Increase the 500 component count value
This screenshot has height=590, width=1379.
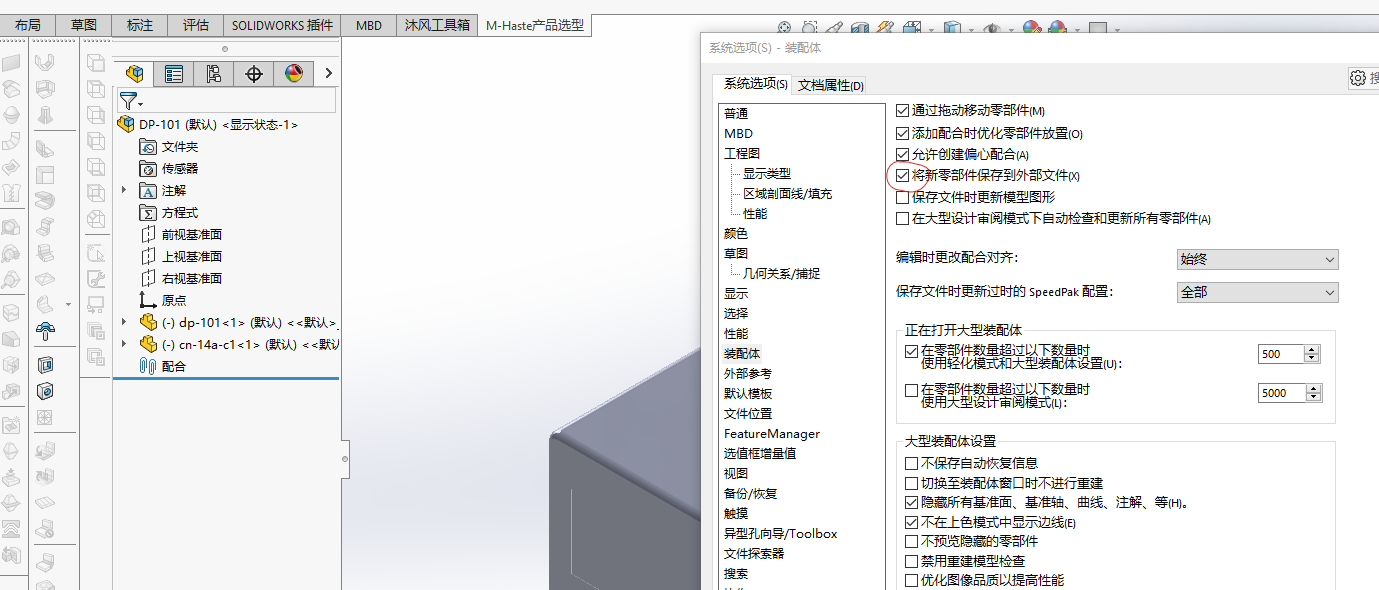1313,350
